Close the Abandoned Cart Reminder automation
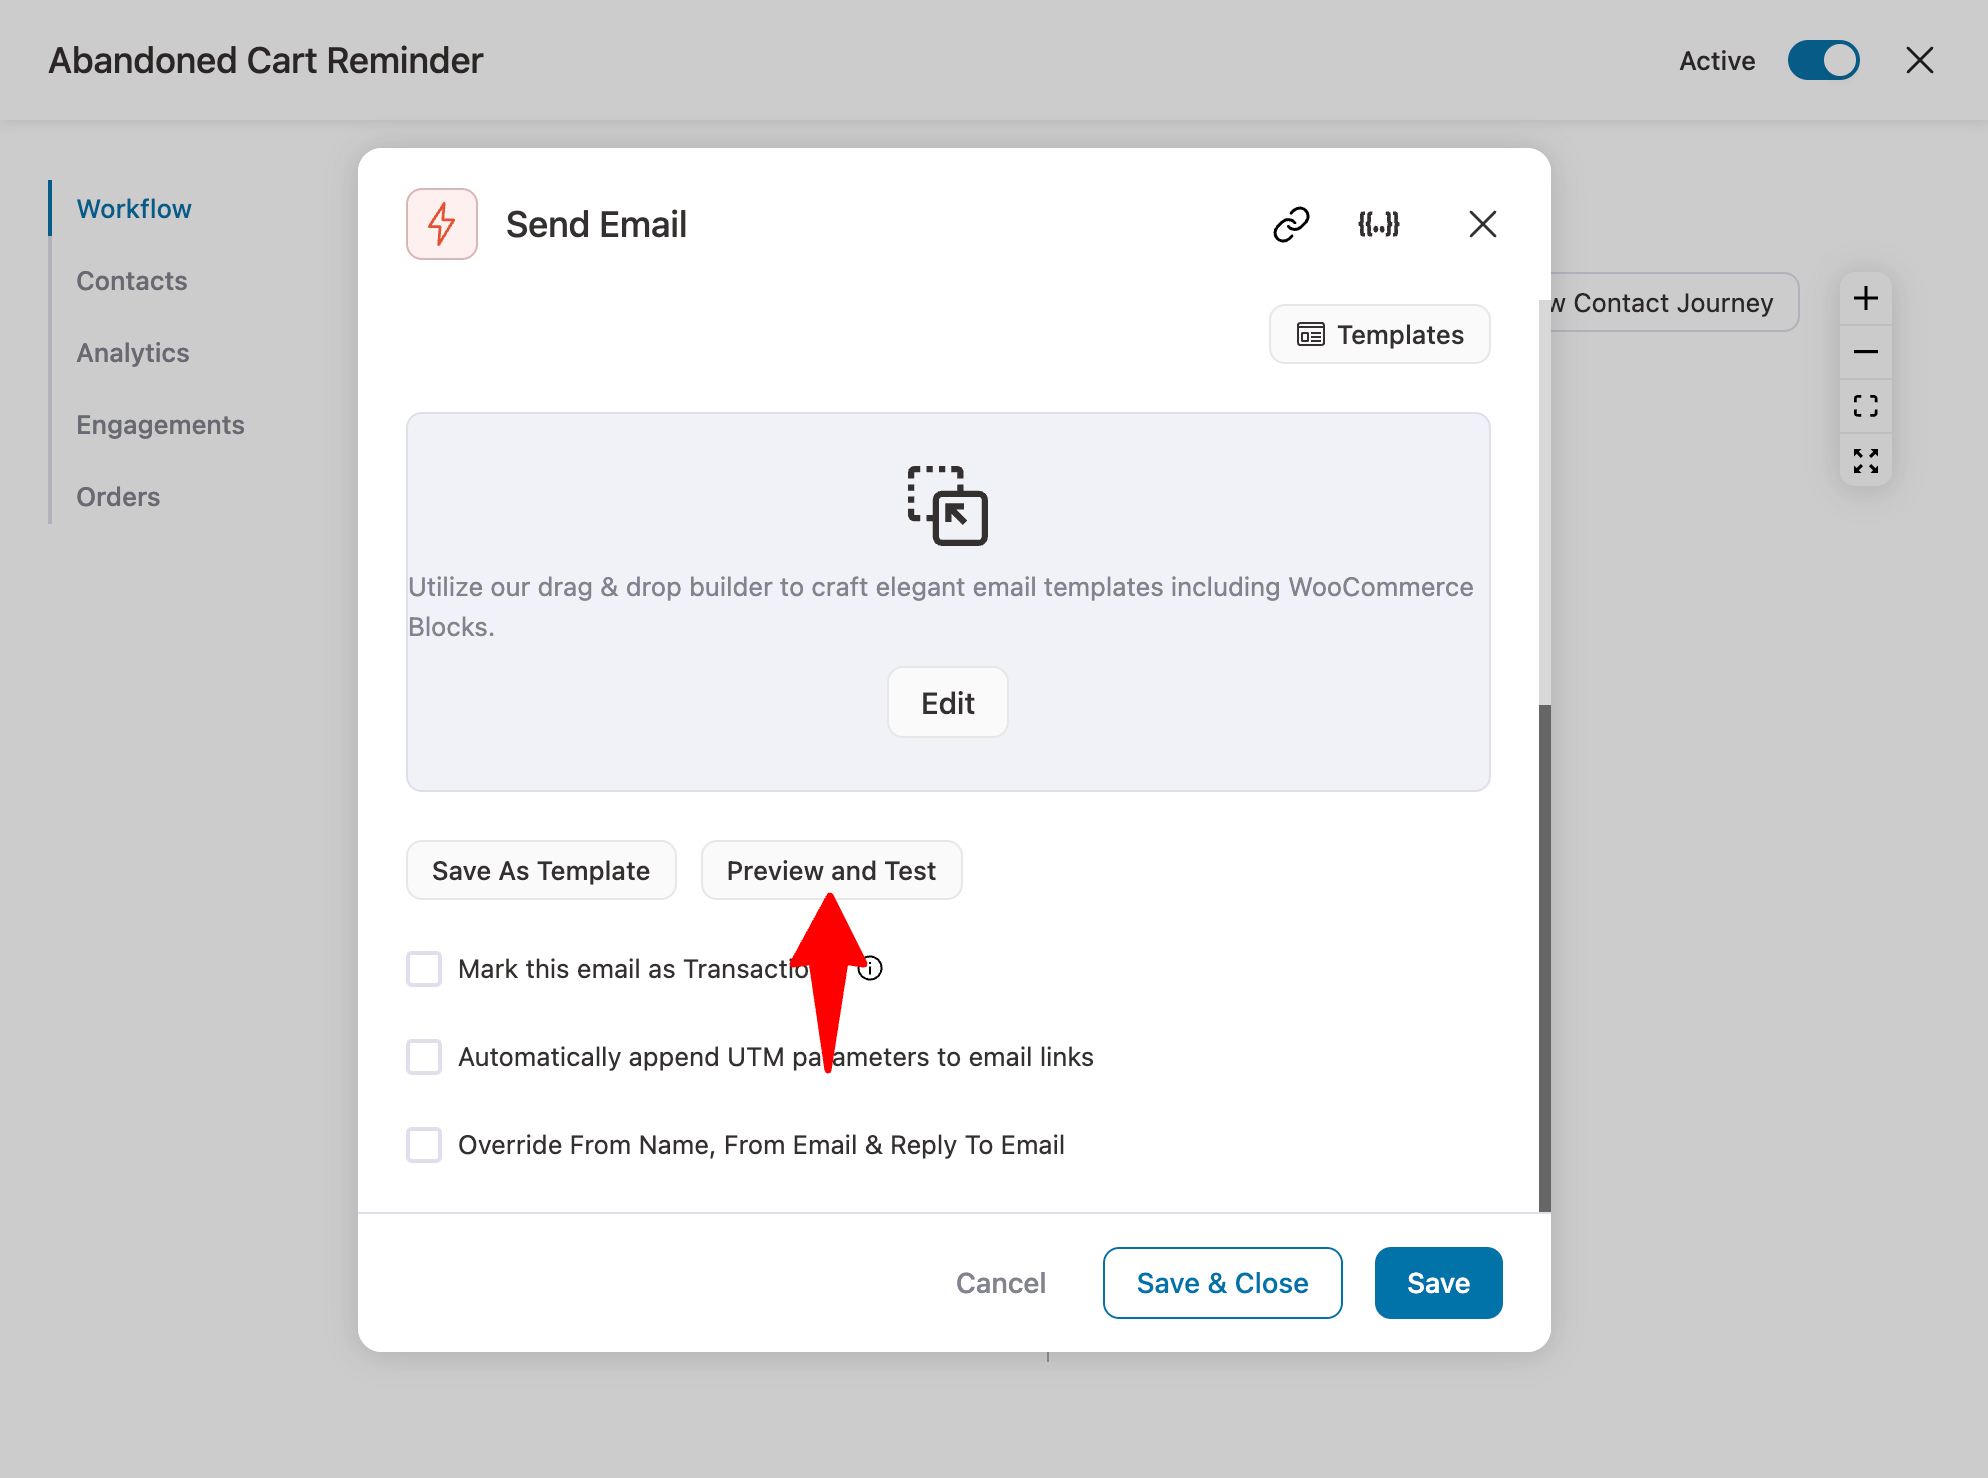Screen dimensions: 1988x1478 (1919, 60)
